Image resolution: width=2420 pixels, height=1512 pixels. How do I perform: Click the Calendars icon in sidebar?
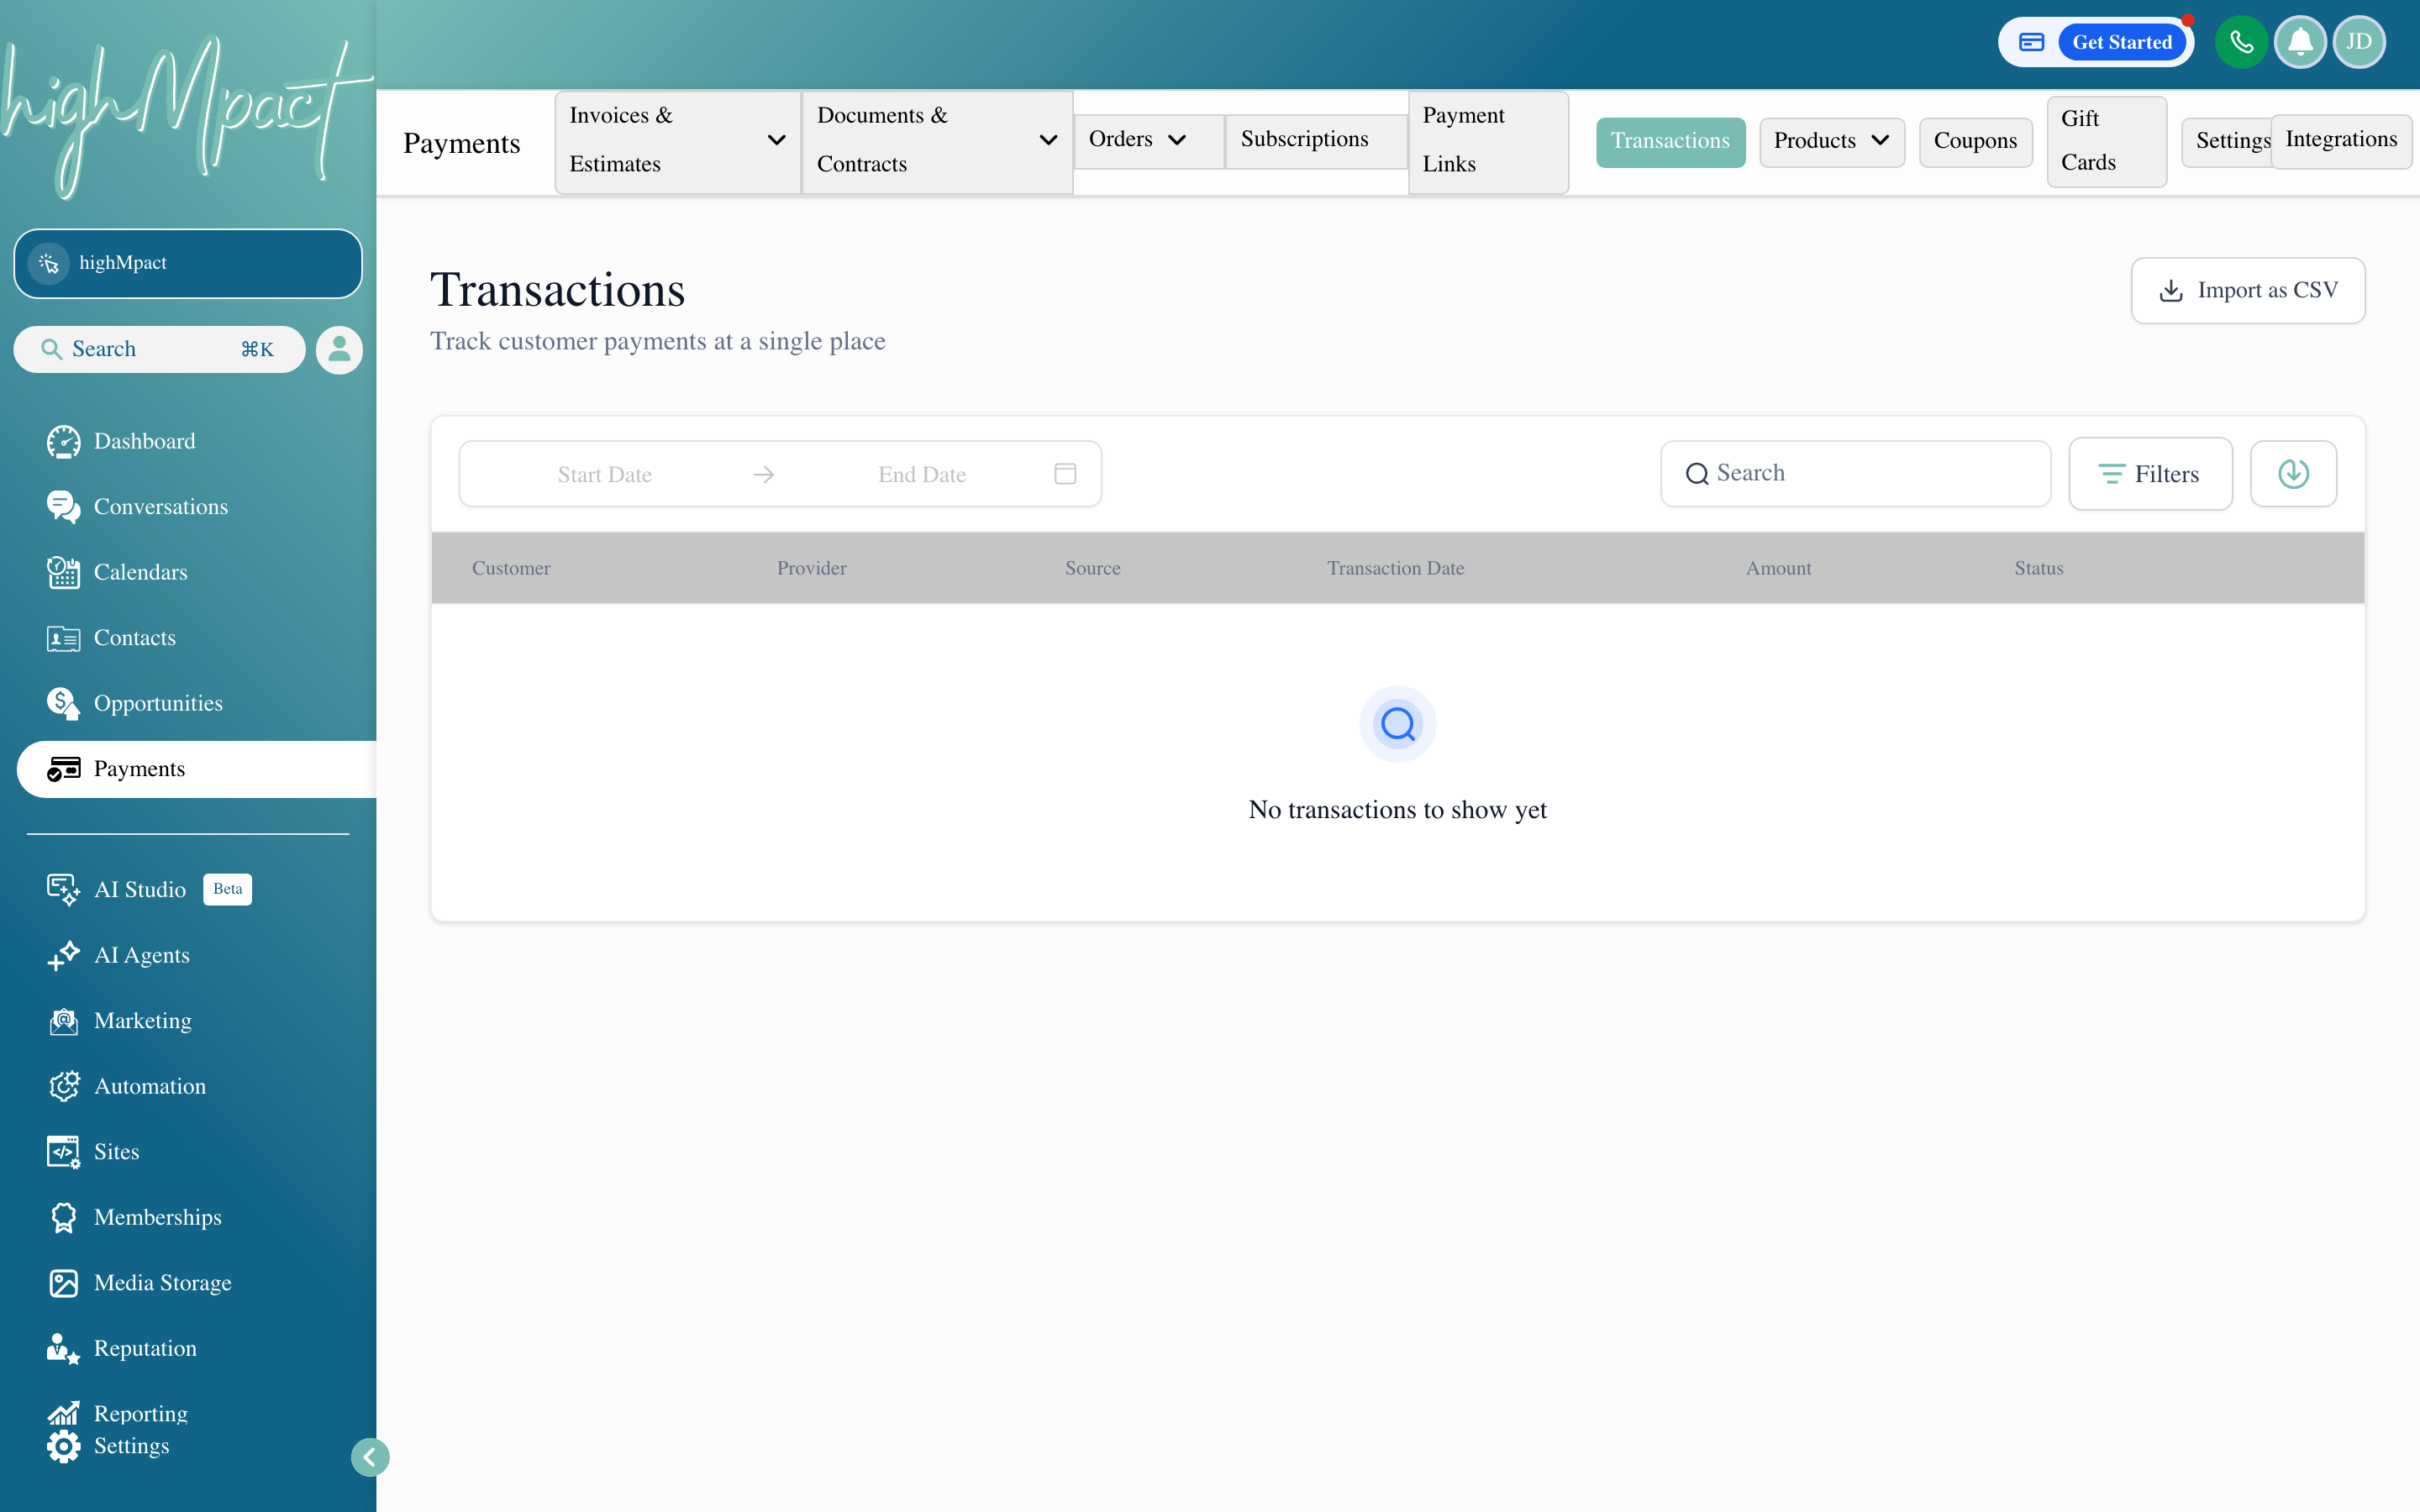pyautogui.click(x=63, y=572)
